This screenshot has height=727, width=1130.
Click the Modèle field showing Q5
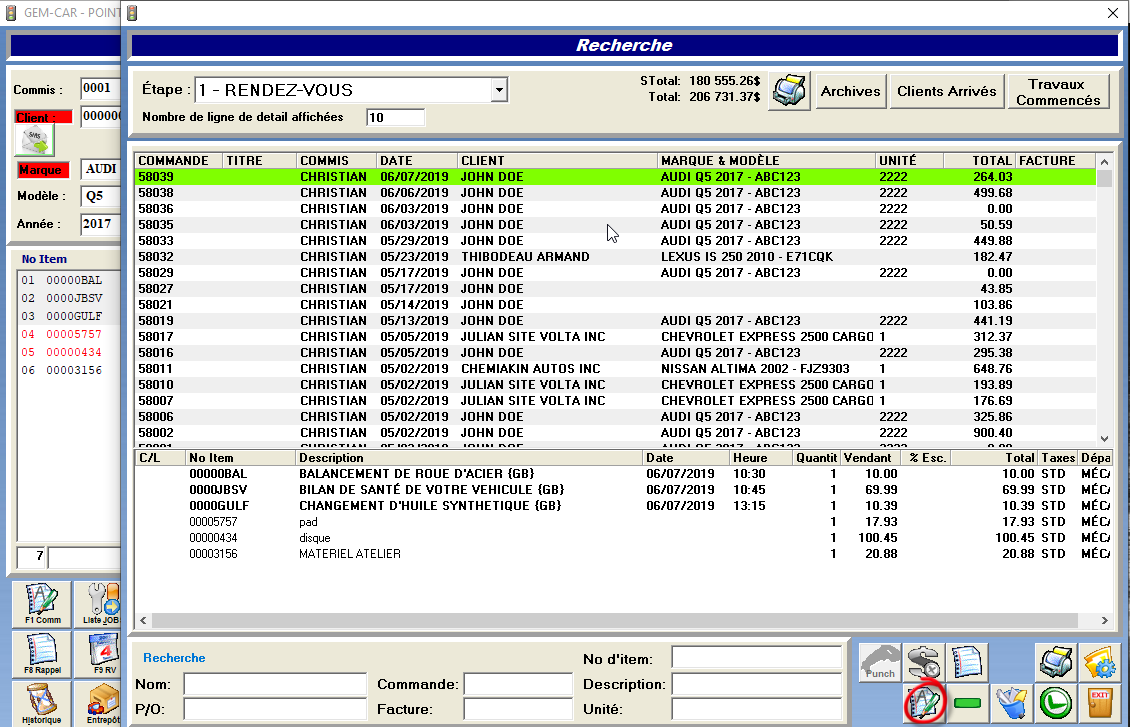click(100, 196)
